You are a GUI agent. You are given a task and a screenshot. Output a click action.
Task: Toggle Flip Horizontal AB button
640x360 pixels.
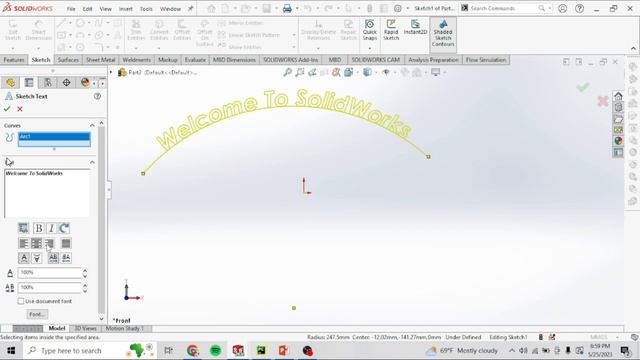[x=53, y=258]
